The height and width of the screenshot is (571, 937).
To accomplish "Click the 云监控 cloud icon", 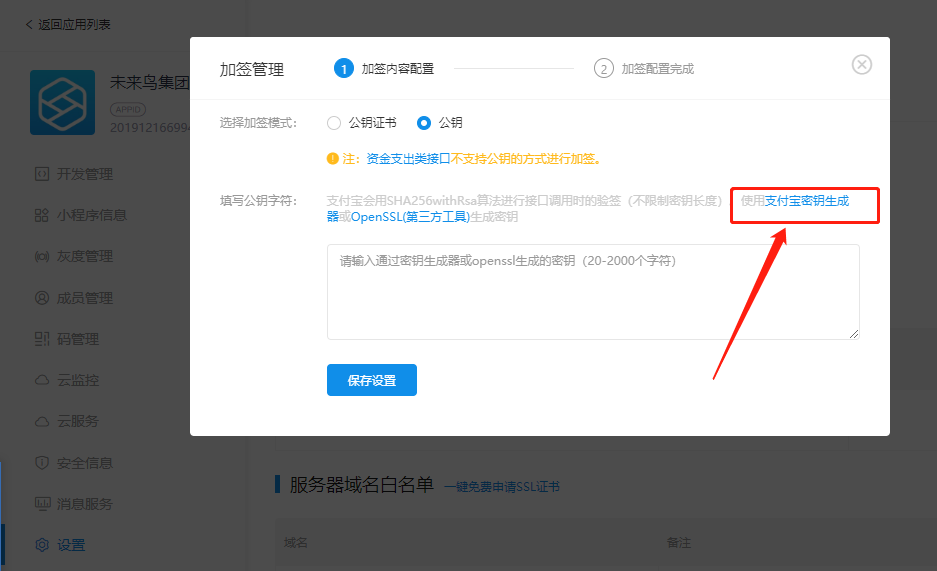I will tap(42, 380).
